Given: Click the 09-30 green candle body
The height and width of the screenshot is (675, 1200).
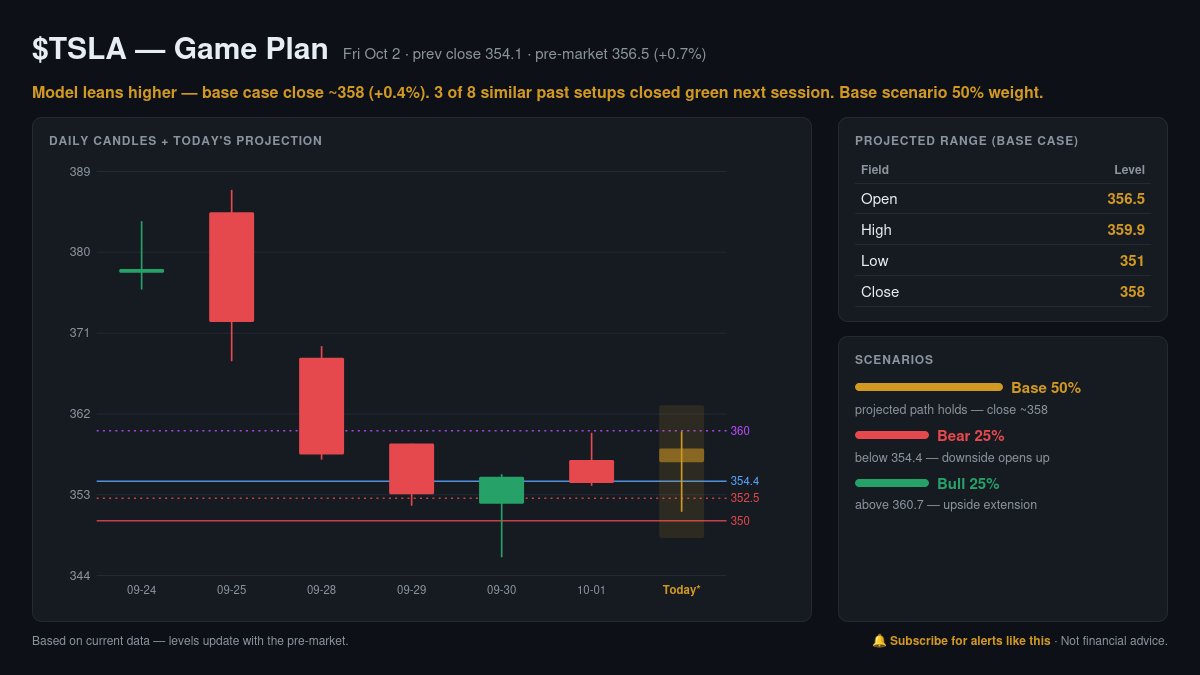Looking at the screenshot, I should pos(501,490).
